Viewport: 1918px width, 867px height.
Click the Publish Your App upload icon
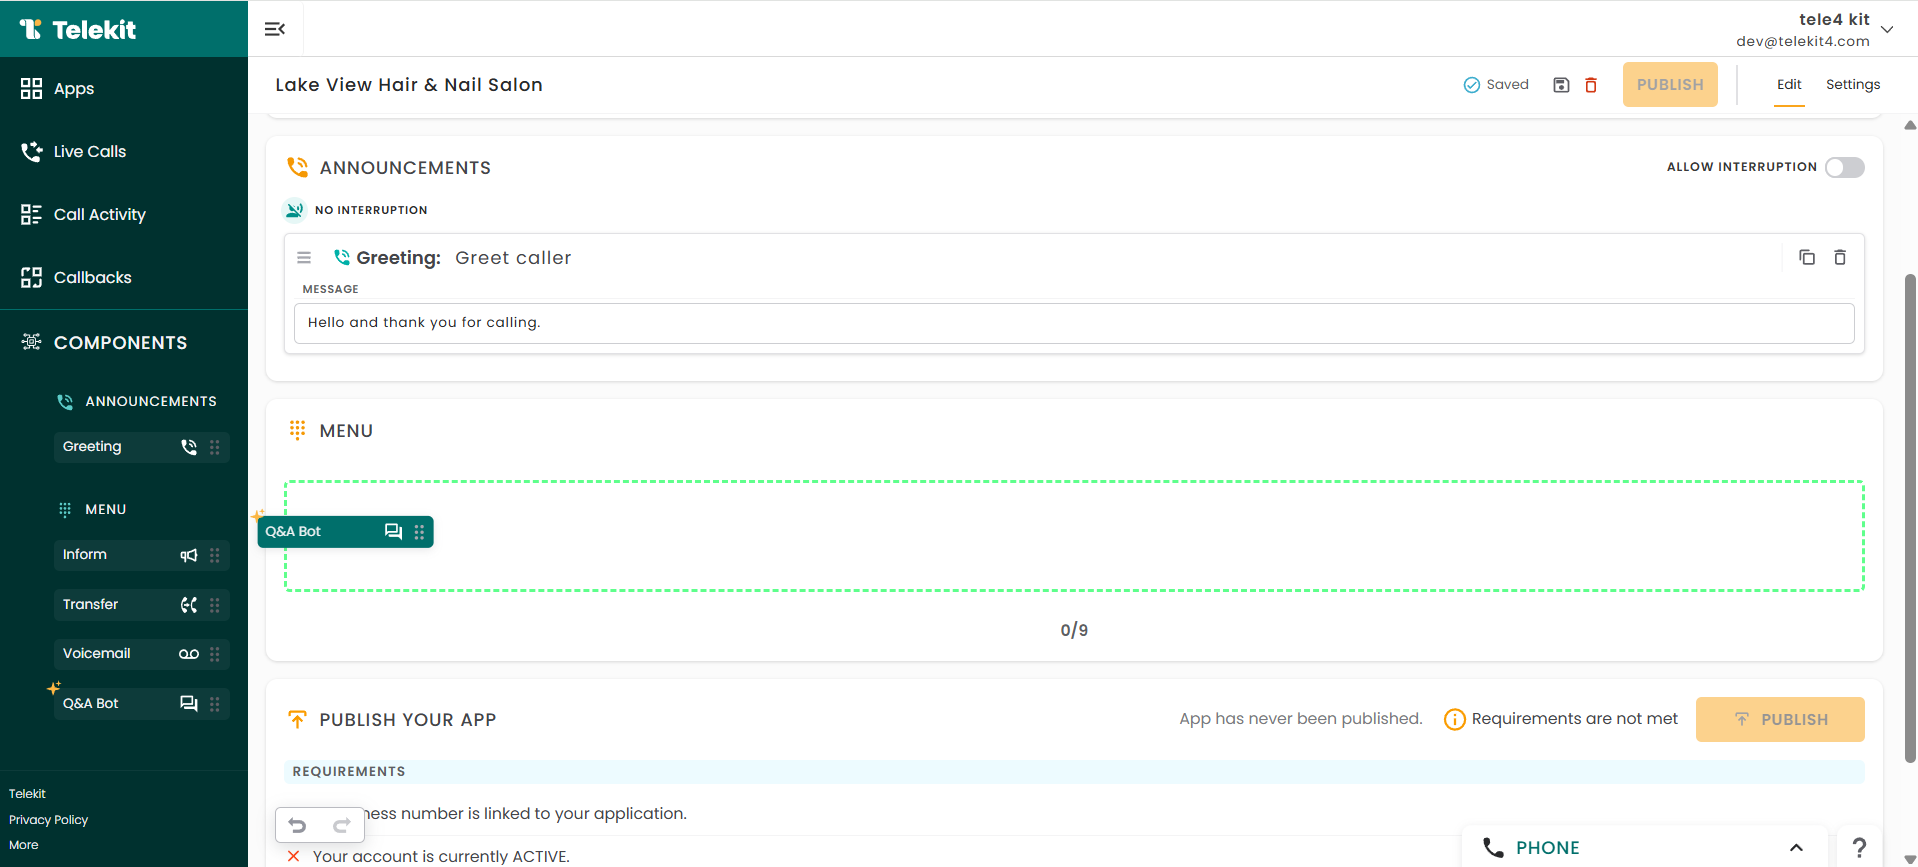[297, 719]
